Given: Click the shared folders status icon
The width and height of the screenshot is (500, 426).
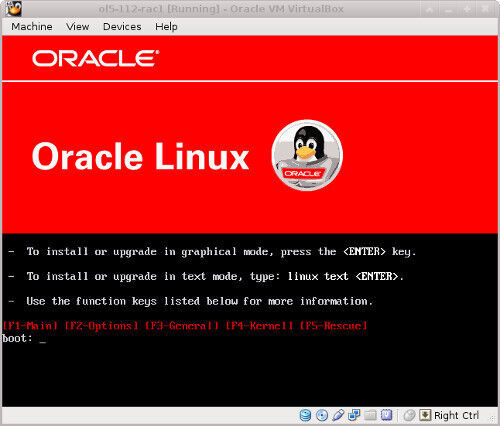Looking at the screenshot, I should [x=370, y=415].
